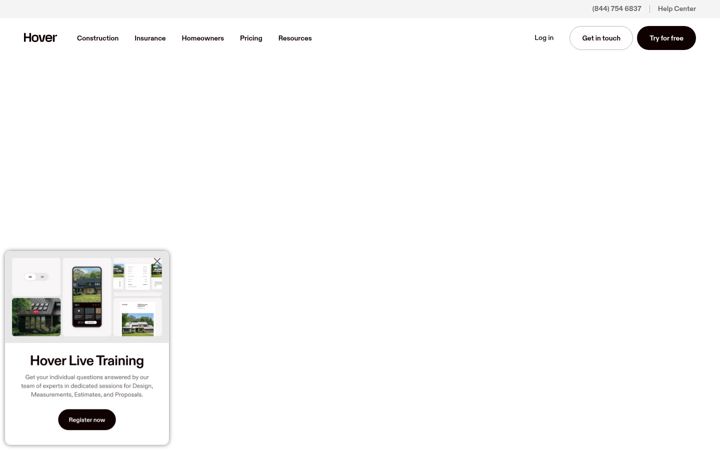Click the popup training description text
Screen dimensions: 720x450
[x=87, y=386]
